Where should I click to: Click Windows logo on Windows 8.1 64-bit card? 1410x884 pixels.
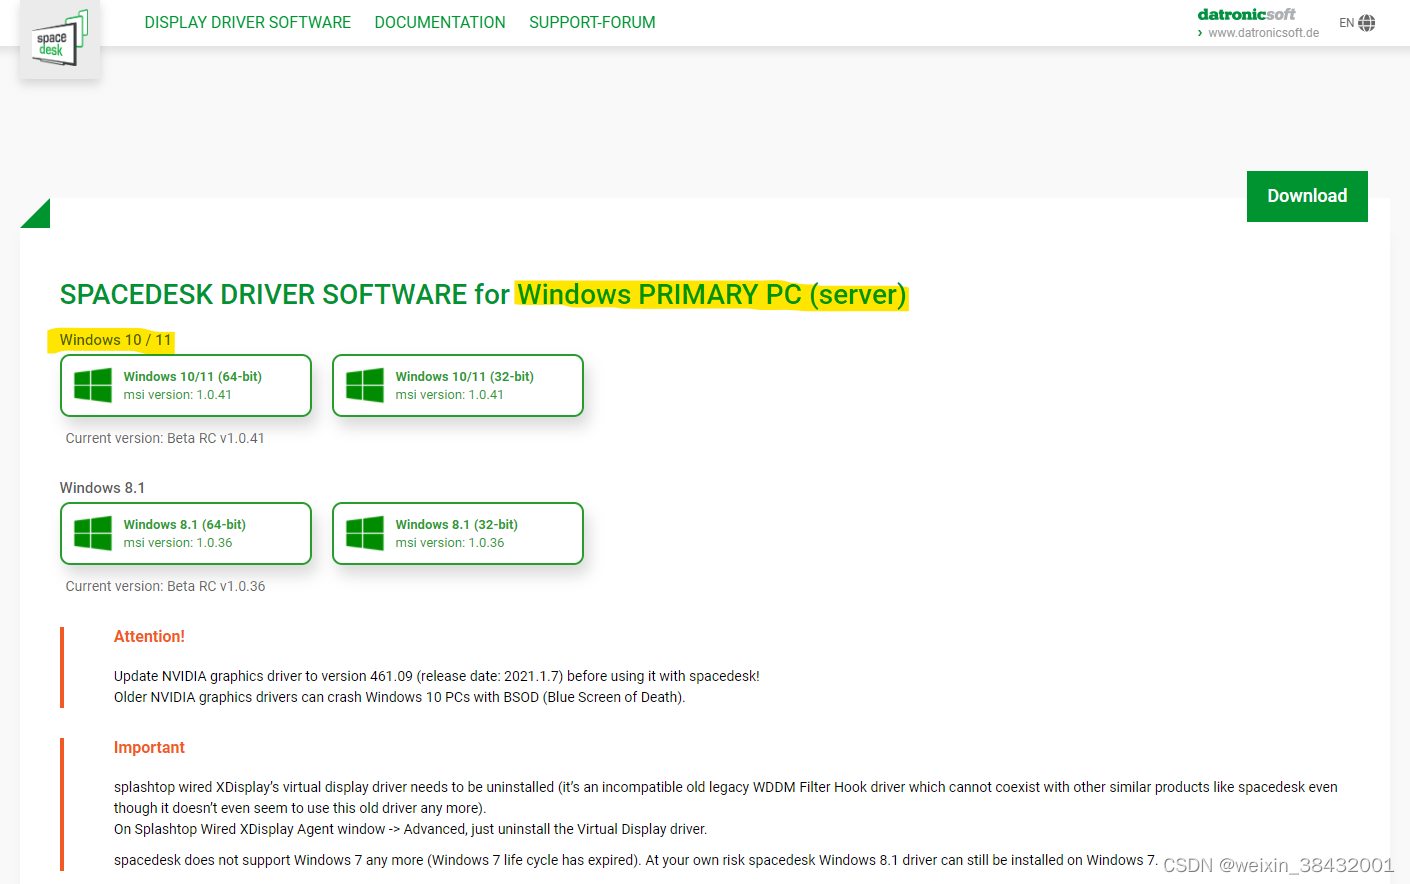point(93,533)
